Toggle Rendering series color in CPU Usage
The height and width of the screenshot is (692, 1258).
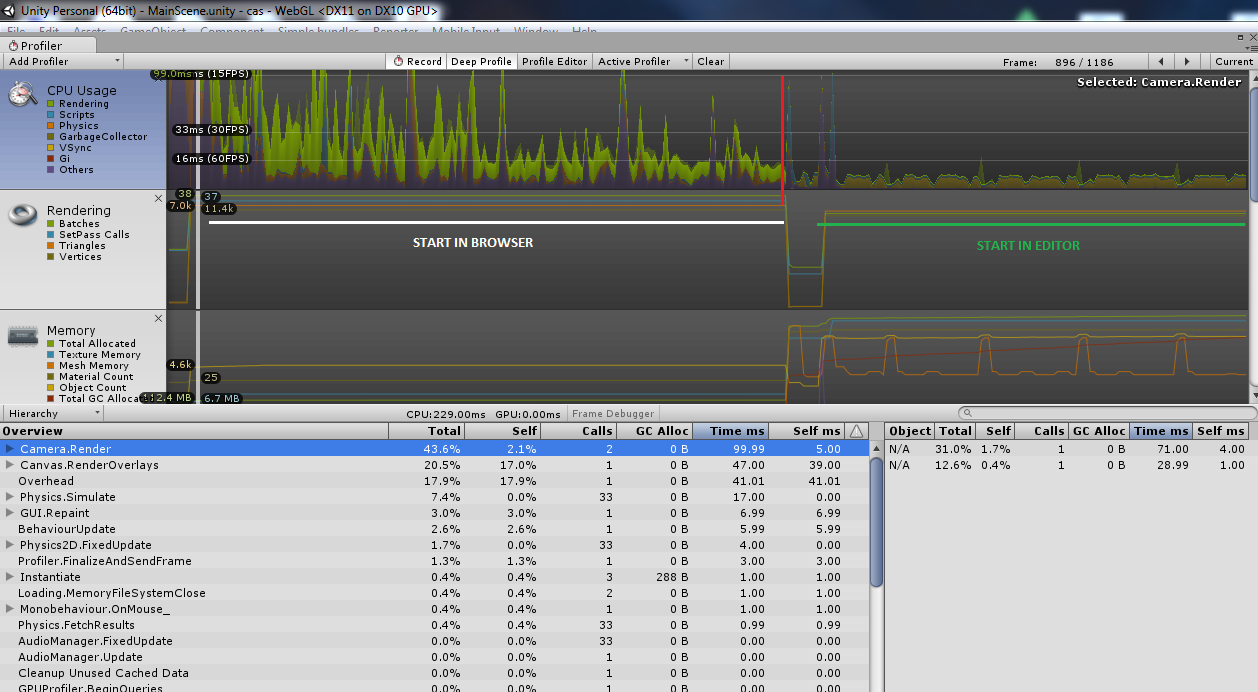[x=51, y=104]
